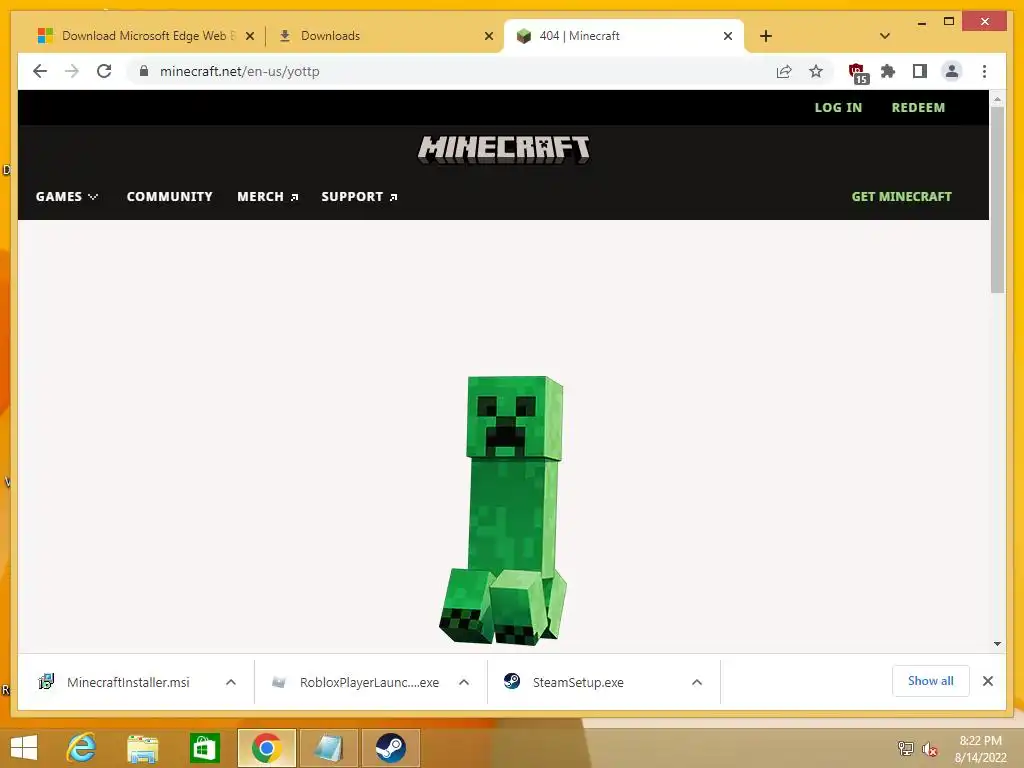The image size is (1024, 768).
Task: Select the 404 | Minecraft tab
Action: pos(624,36)
